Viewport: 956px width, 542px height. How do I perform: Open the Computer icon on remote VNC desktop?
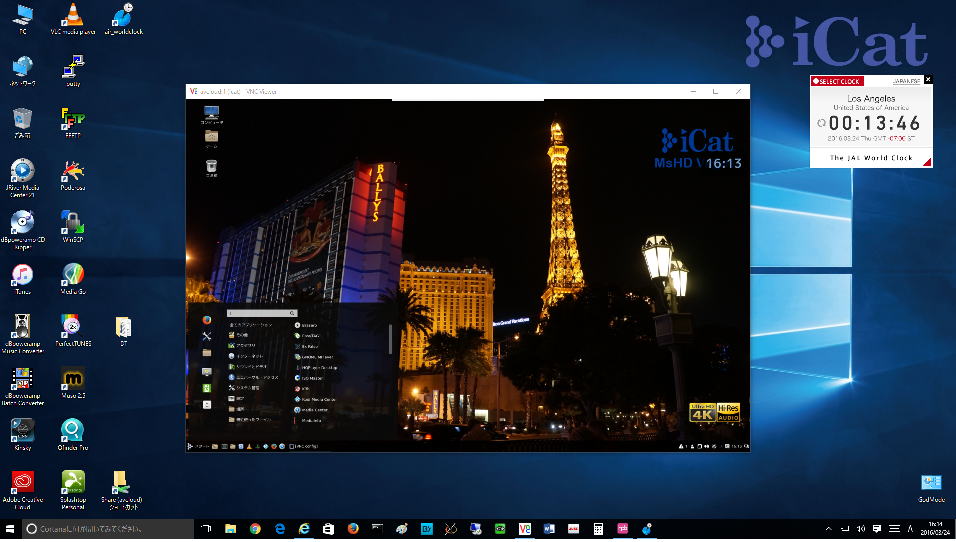point(212,114)
